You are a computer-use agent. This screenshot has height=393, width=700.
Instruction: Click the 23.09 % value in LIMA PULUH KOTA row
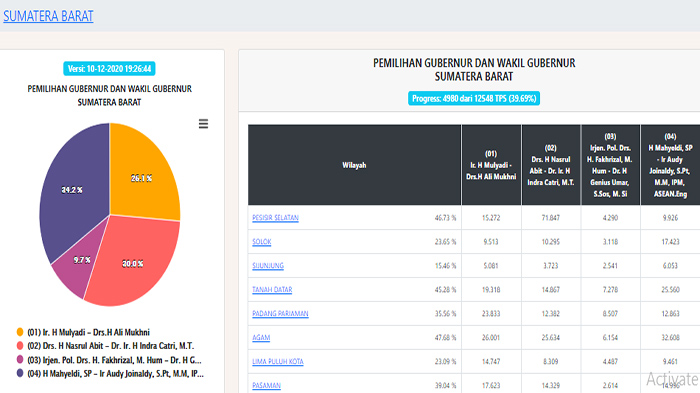[x=446, y=361]
